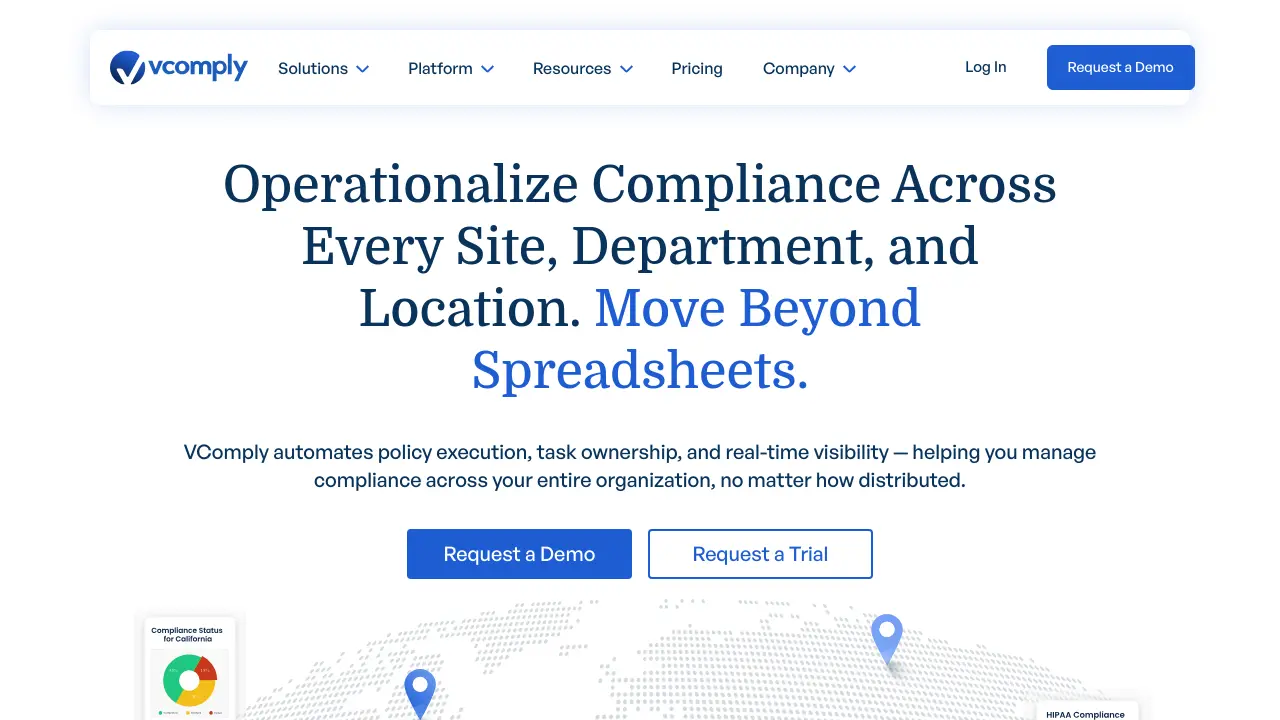Image resolution: width=1280 pixels, height=720 pixels.
Task: Click the Log In link
Action: click(986, 67)
